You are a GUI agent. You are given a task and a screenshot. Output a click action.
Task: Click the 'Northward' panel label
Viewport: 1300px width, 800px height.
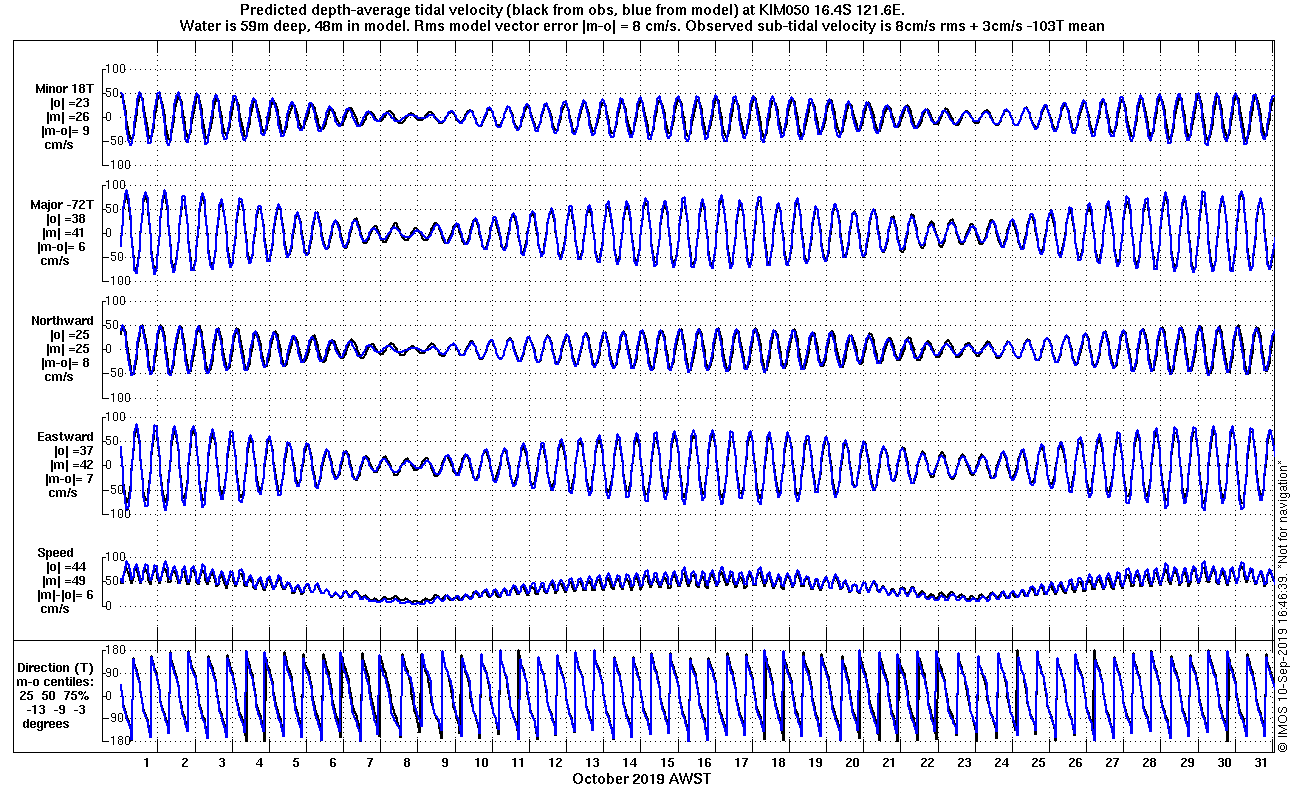(62, 321)
